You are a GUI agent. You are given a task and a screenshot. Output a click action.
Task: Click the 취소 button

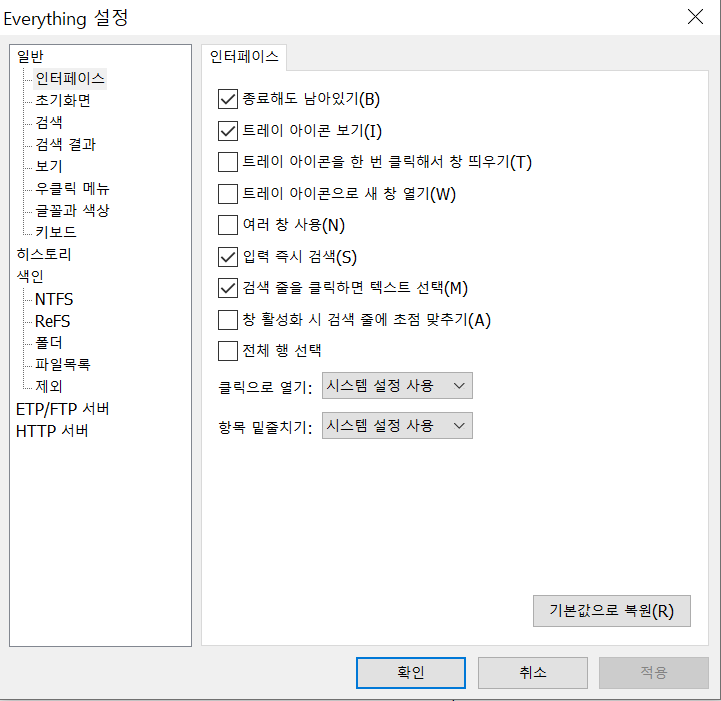coord(532,673)
